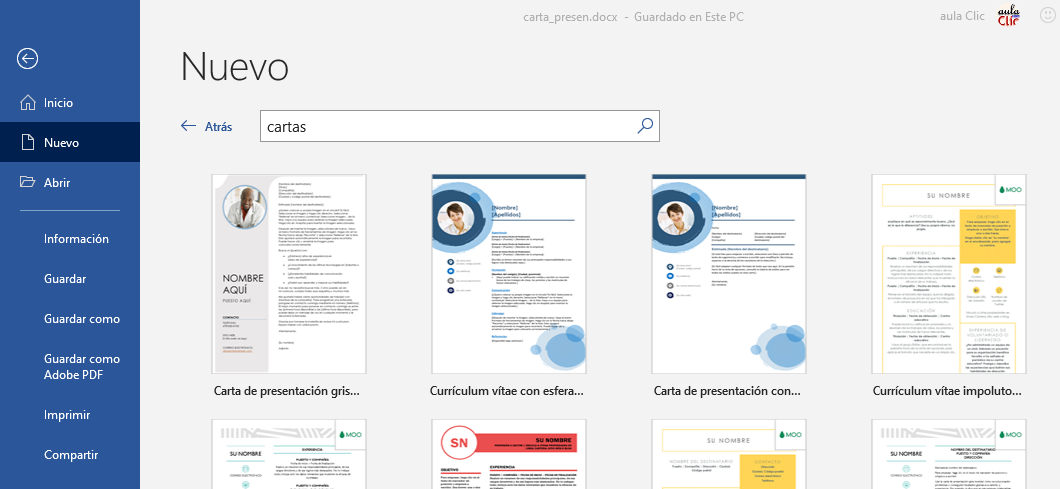1060x489 pixels.
Task: Open the Imprimir page
Action: pyautogui.click(x=67, y=415)
